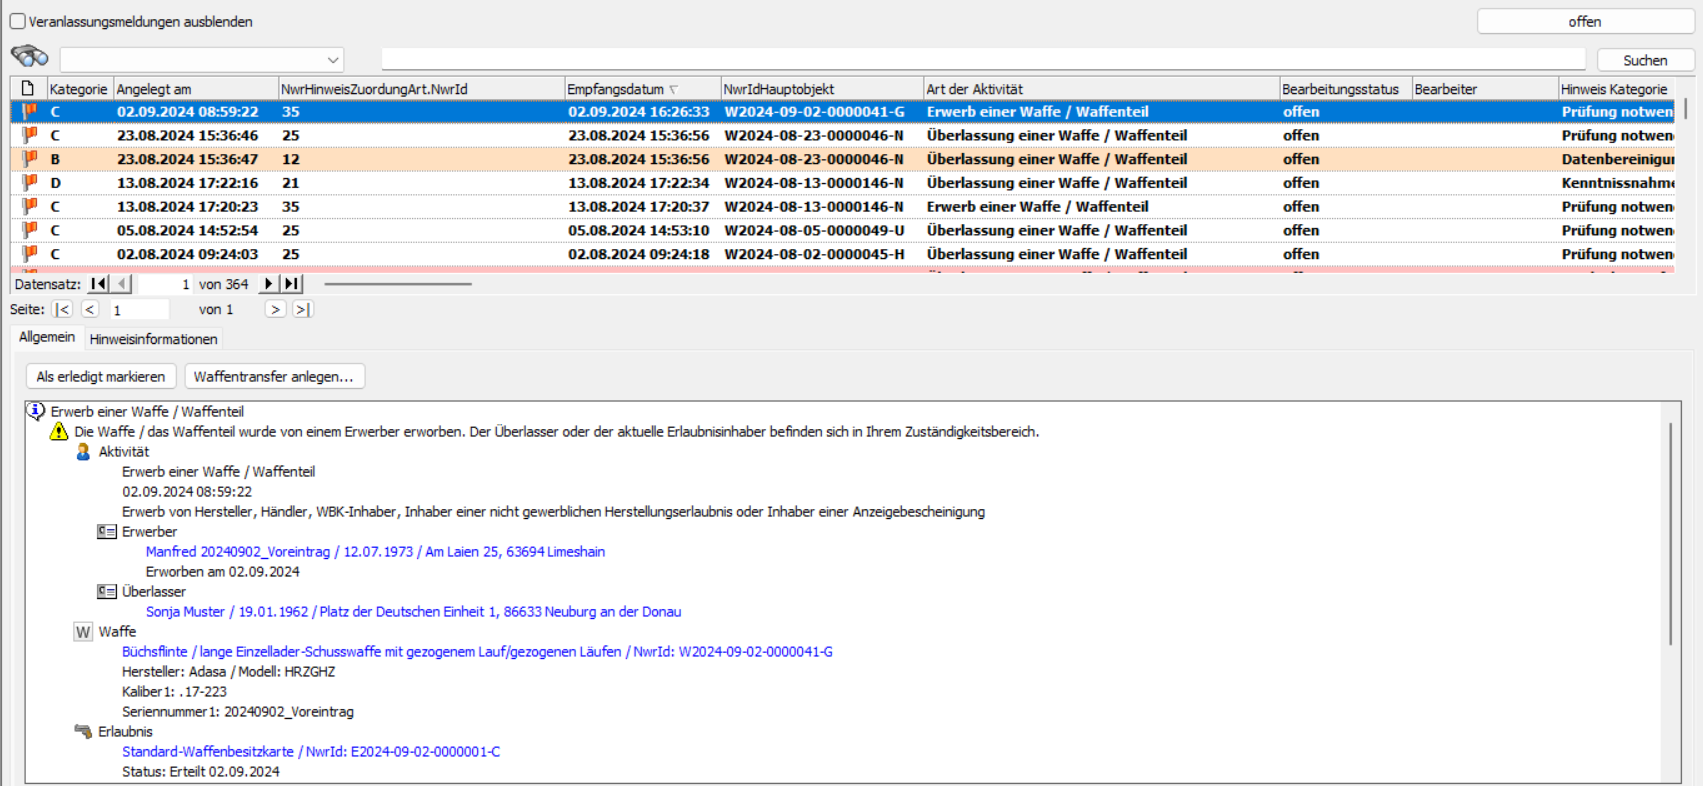Click Als erledigt markieren button
Screen dimensions: 1703x786
click(101, 377)
